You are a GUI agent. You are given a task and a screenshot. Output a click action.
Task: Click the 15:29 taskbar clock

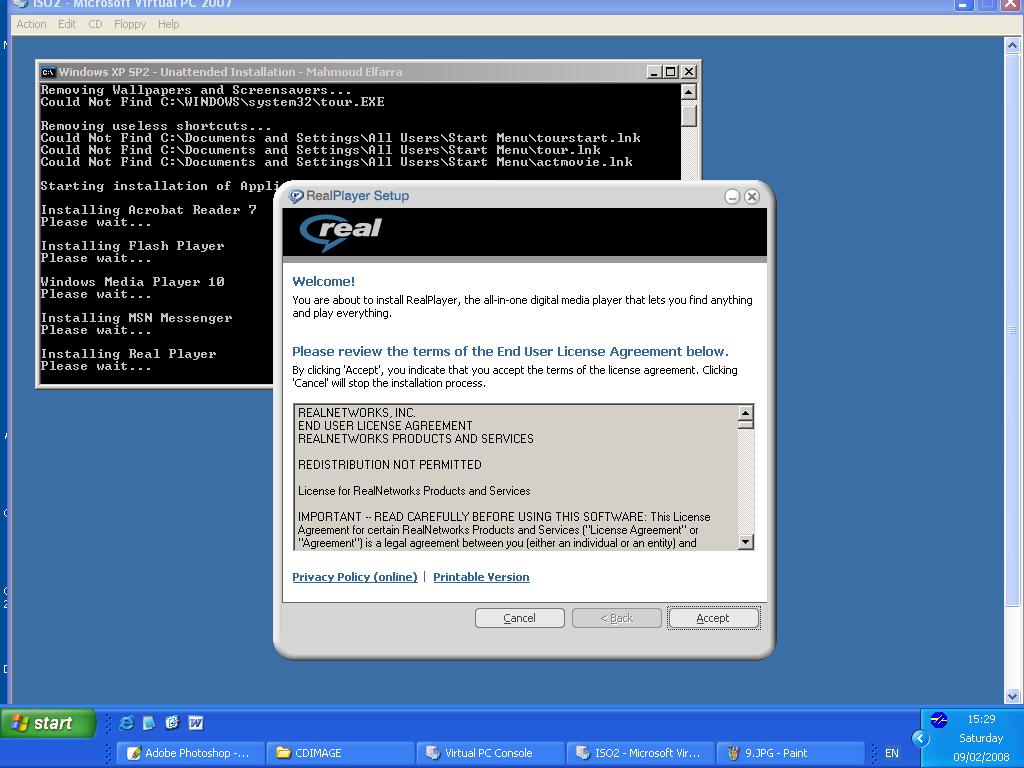981,719
